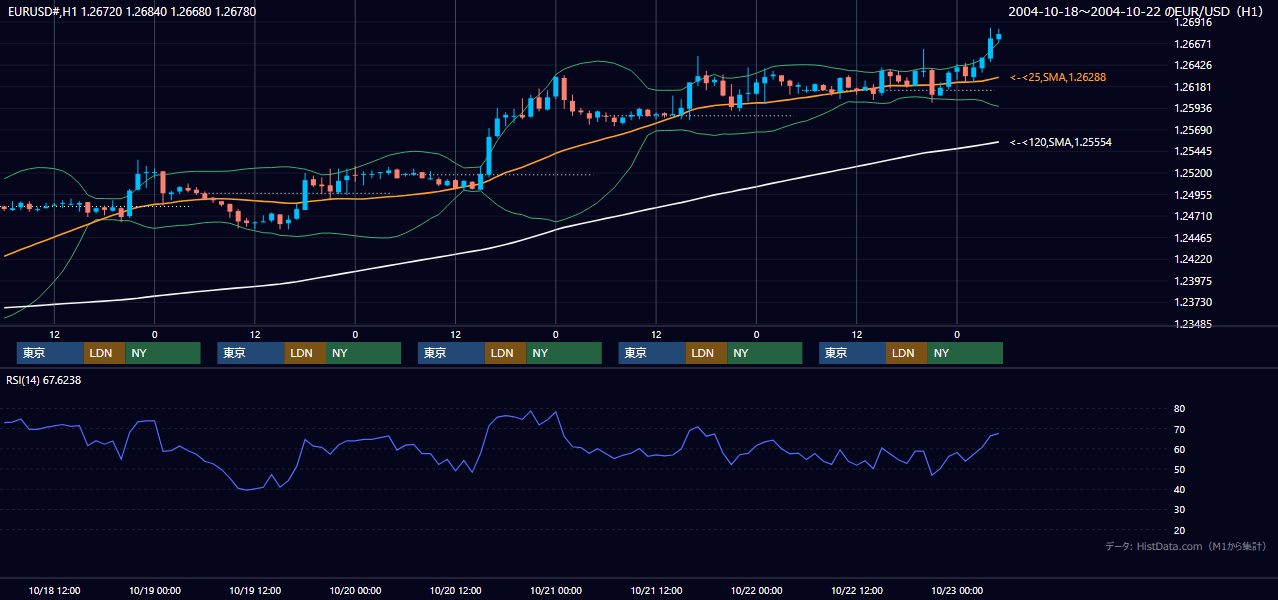Click the RSI(14) 67.6238 indicator label
Image resolution: width=1278 pixels, height=600 pixels.
[x=44, y=380]
